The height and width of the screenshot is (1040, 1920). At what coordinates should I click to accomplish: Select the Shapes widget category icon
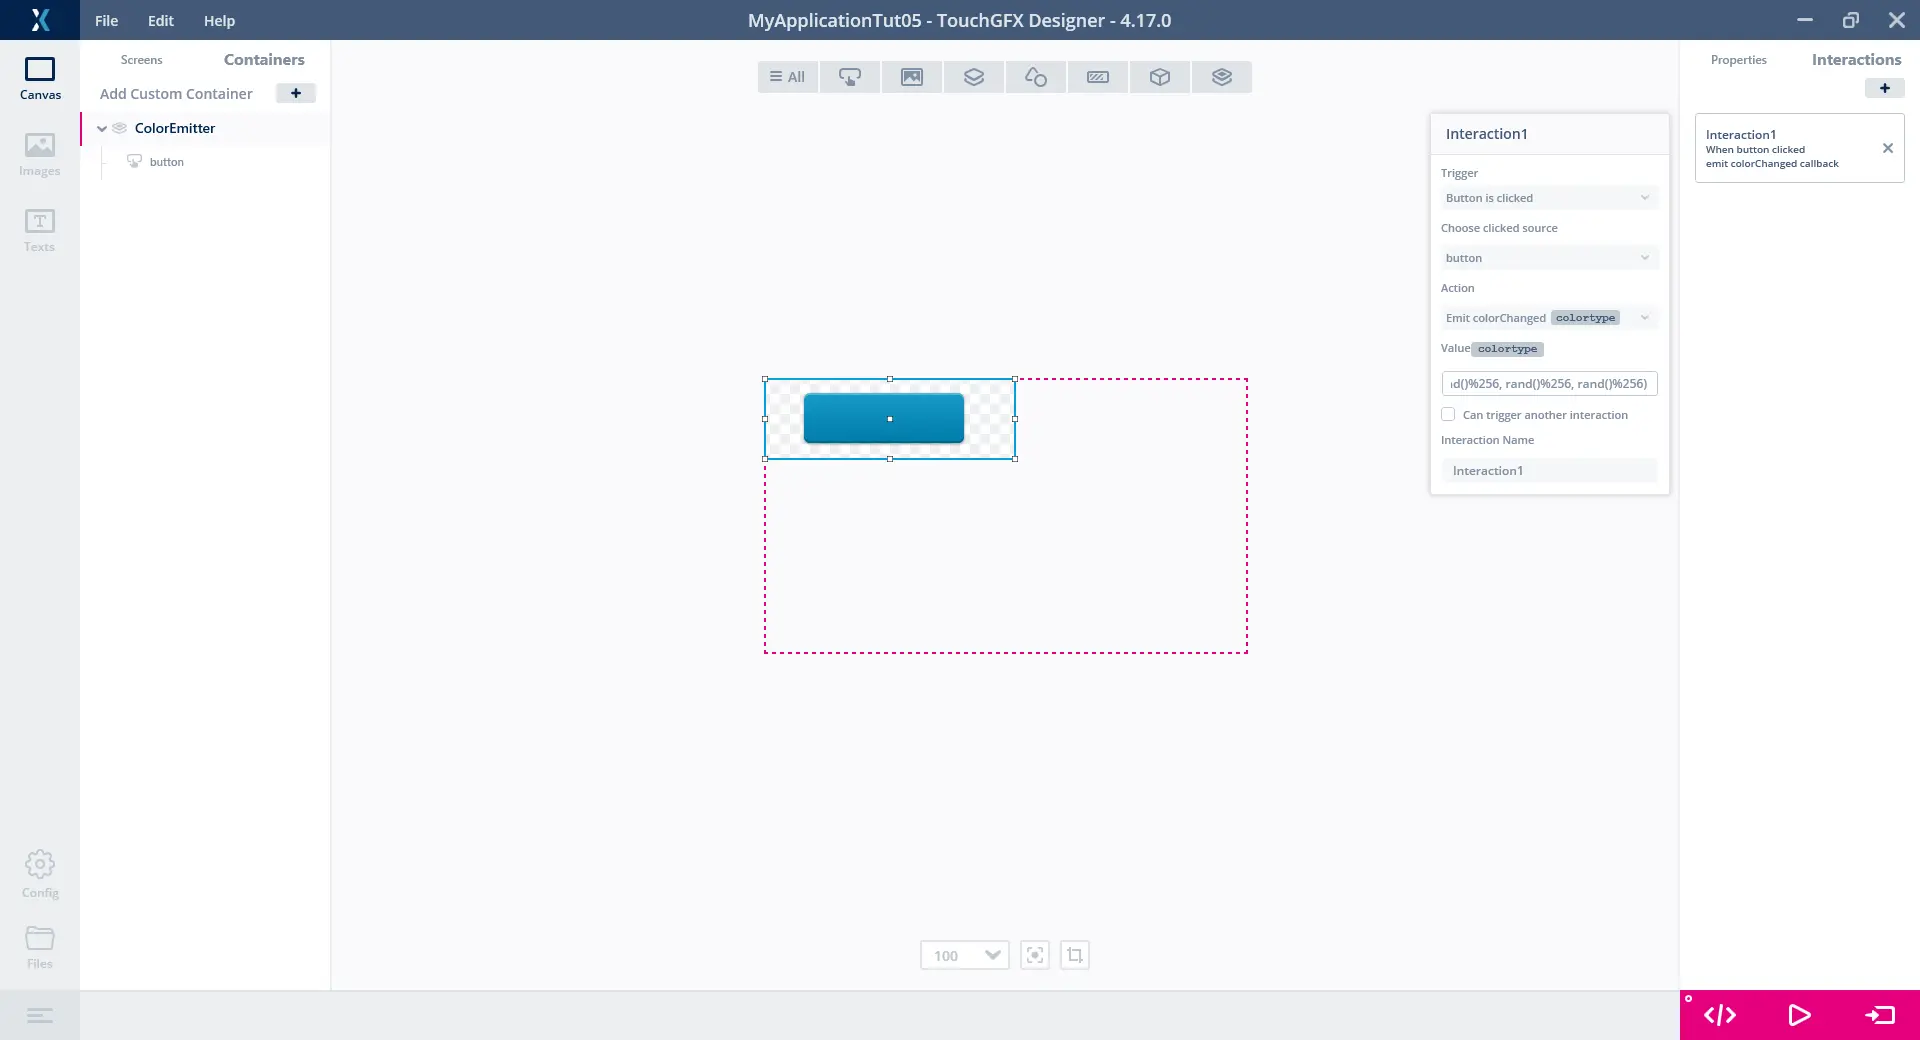1035,77
